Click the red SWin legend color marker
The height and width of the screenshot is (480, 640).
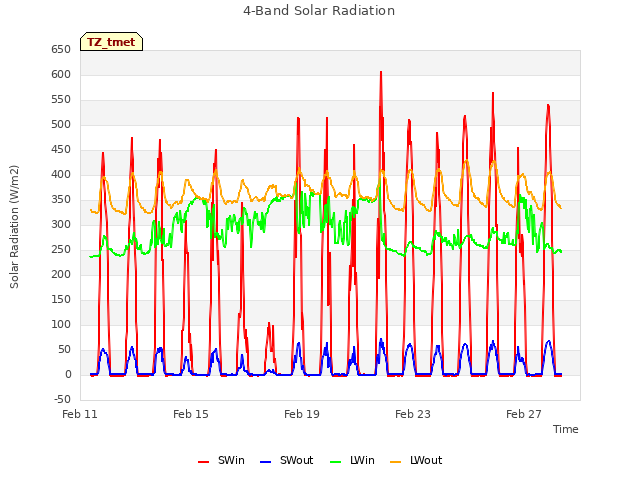(203, 462)
